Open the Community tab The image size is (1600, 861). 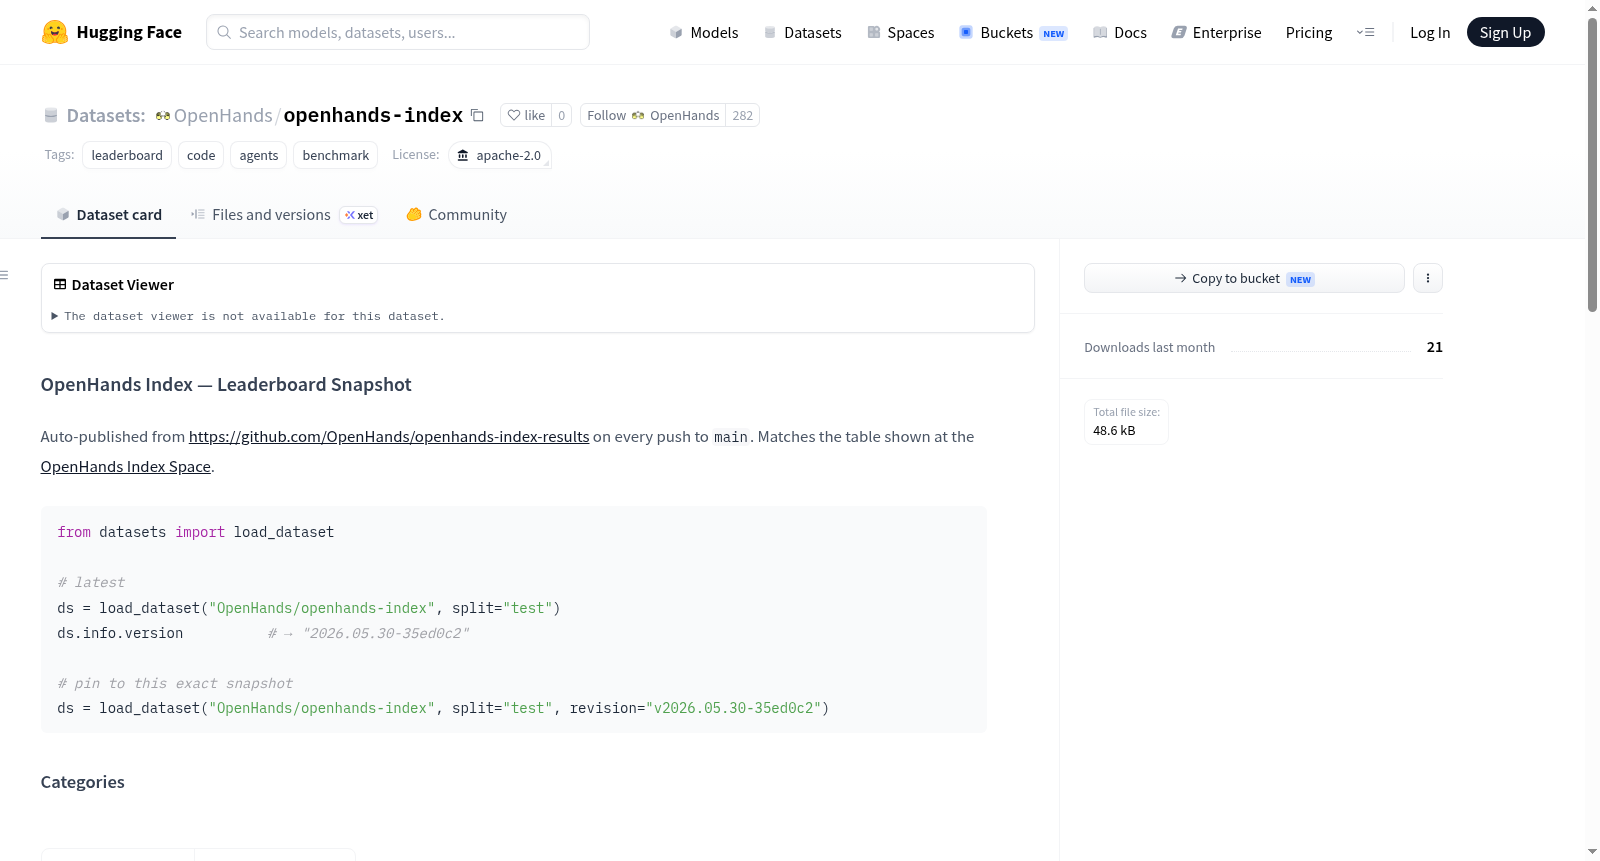click(x=456, y=214)
